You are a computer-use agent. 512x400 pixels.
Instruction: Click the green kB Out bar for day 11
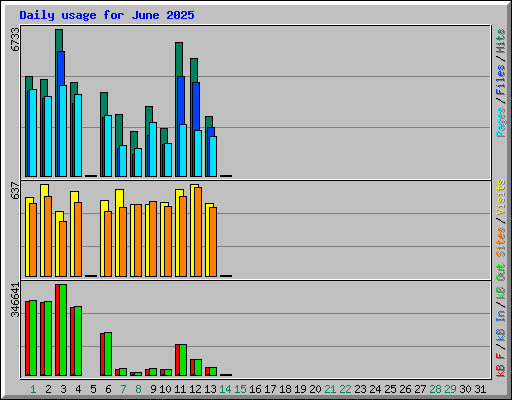(183, 360)
